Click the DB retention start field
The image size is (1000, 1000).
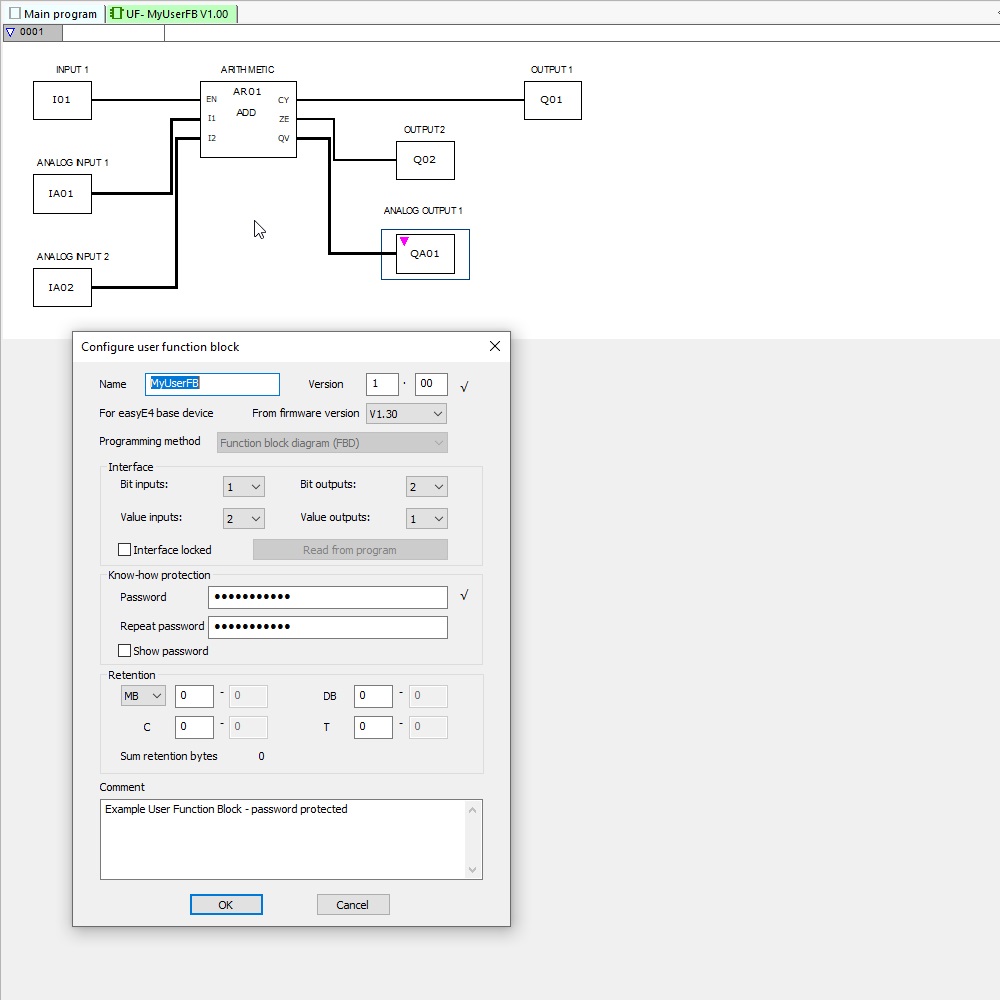click(x=374, y=696)
